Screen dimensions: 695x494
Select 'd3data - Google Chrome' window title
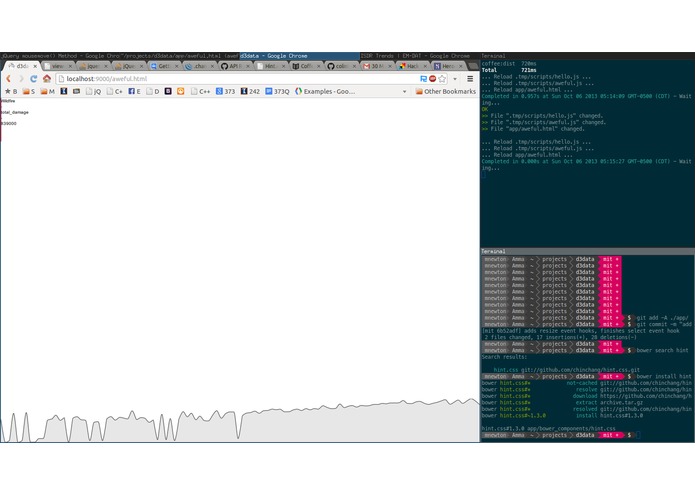coord(299,56)
